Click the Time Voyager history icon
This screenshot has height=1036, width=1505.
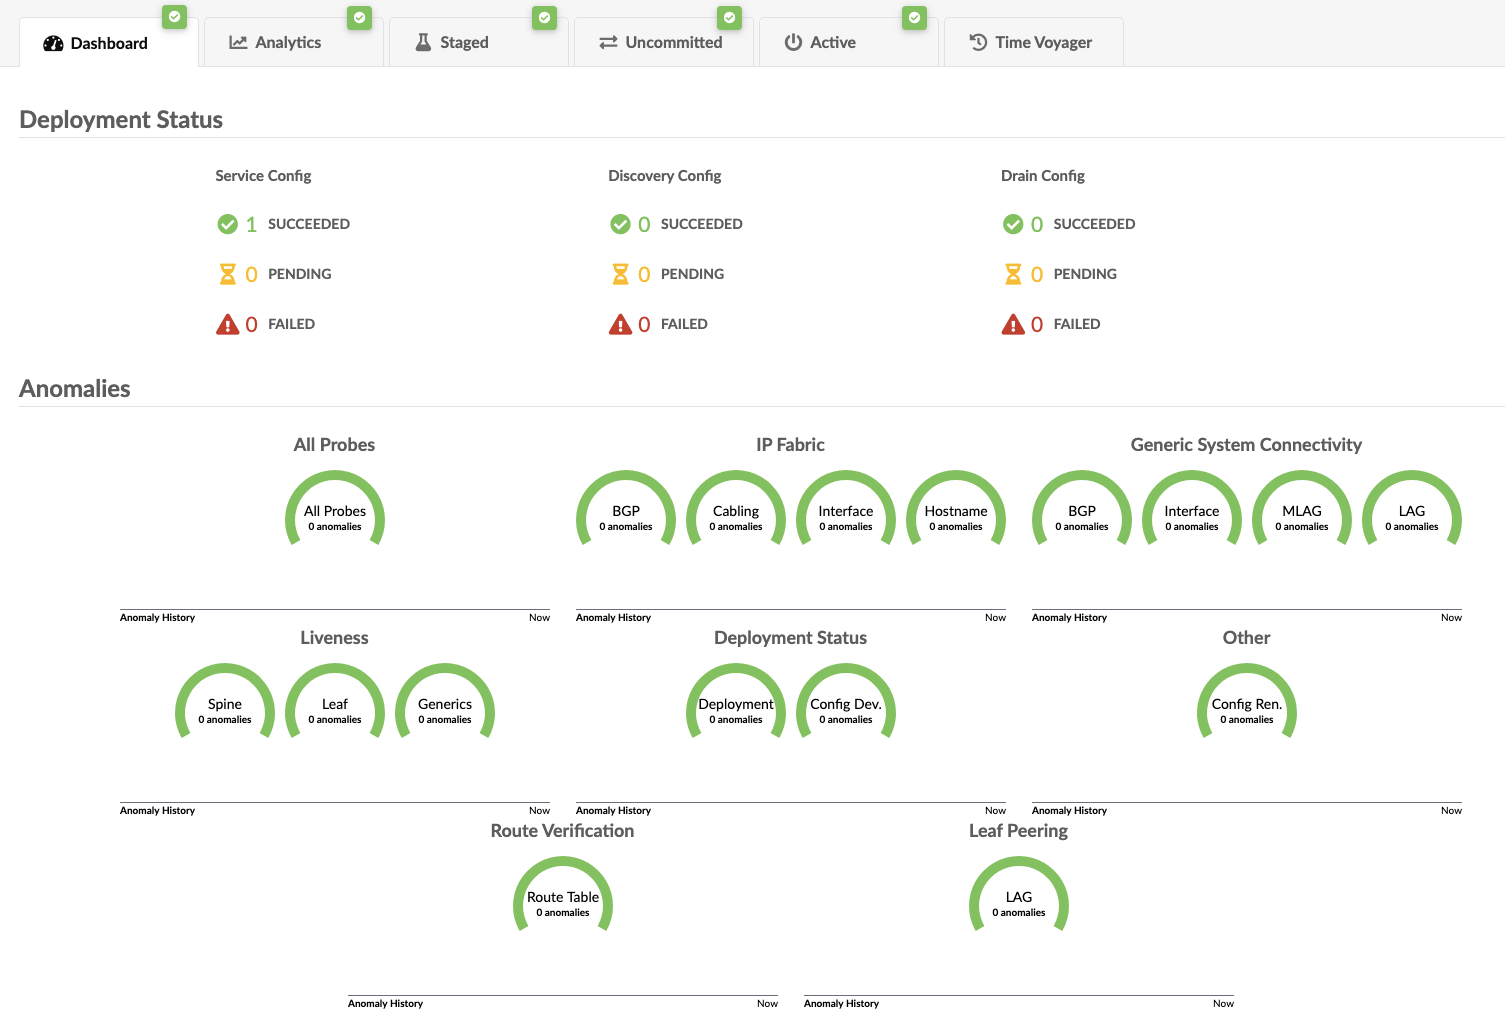pyautogui.click(x=978, y=42)
